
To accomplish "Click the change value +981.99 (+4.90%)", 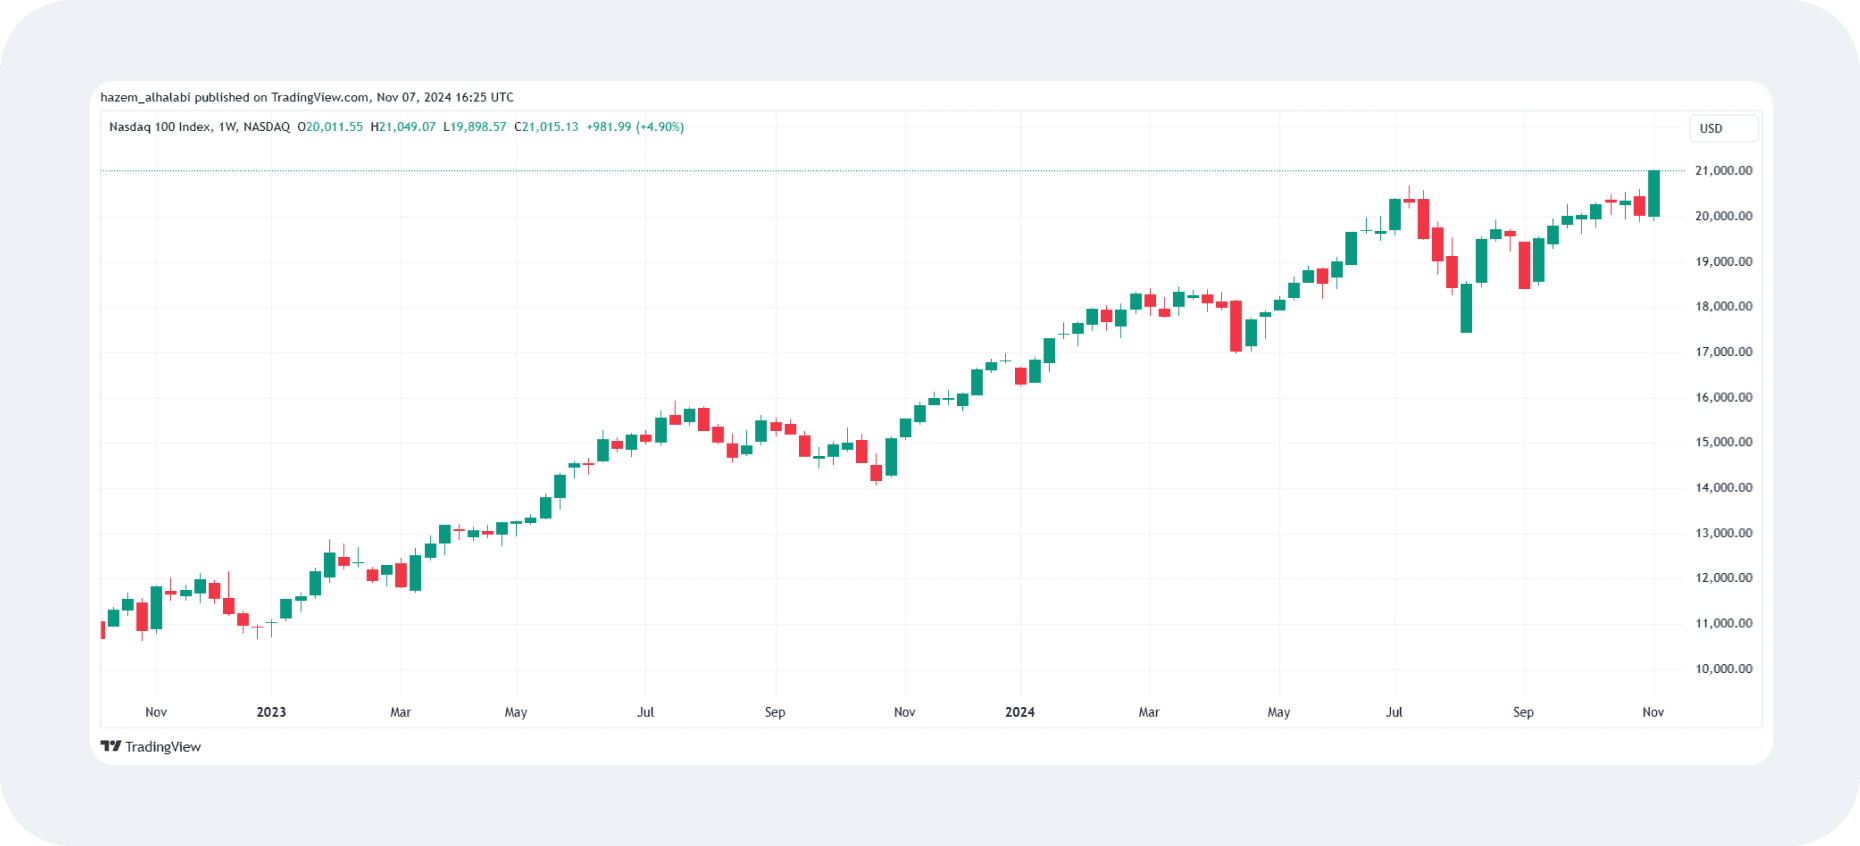I will [635, 127].
